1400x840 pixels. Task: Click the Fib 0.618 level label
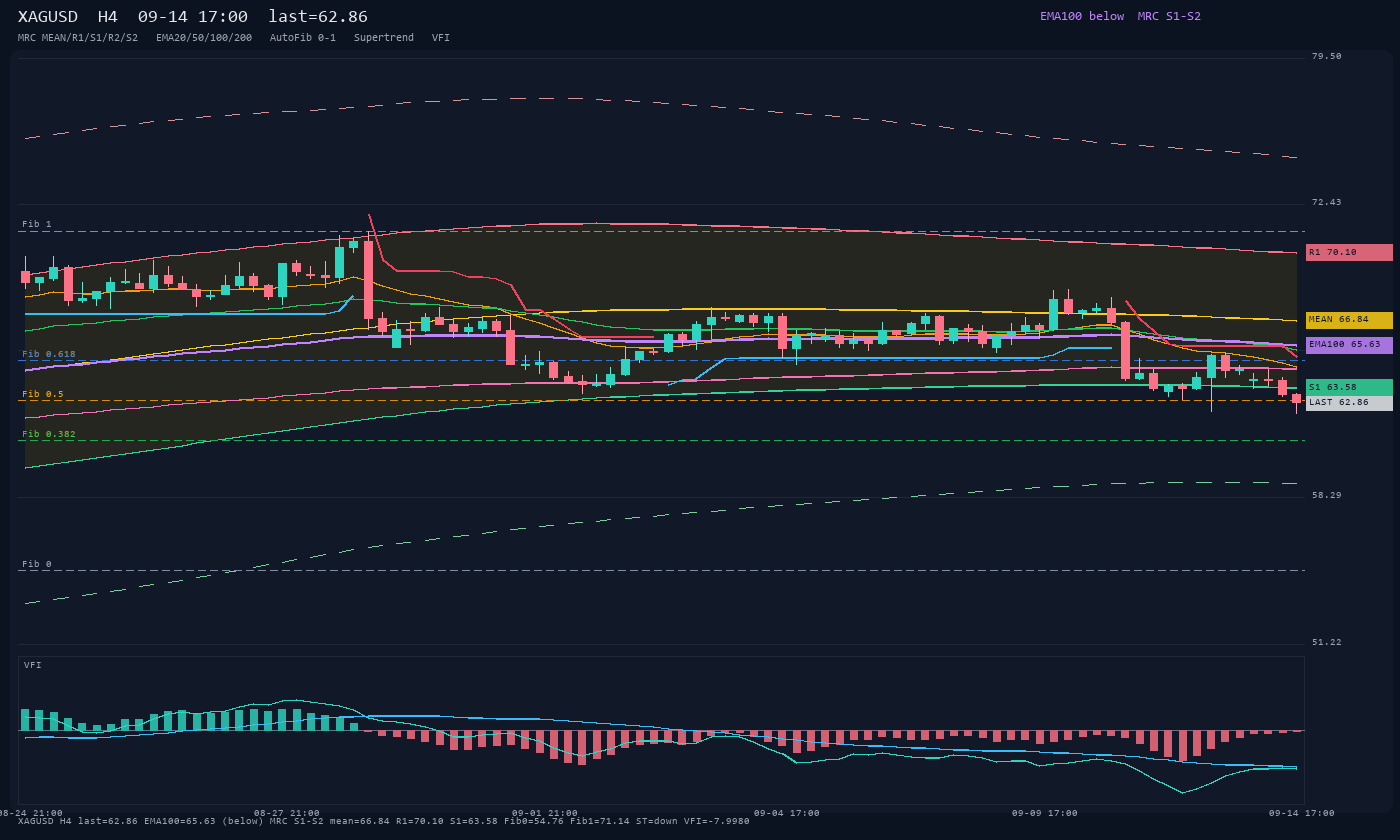coord(49,354)
